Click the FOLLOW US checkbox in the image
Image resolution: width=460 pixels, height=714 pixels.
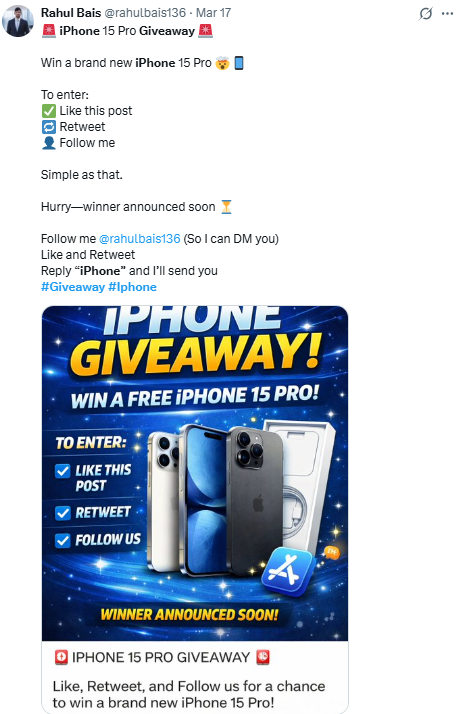tap(62, 541)
